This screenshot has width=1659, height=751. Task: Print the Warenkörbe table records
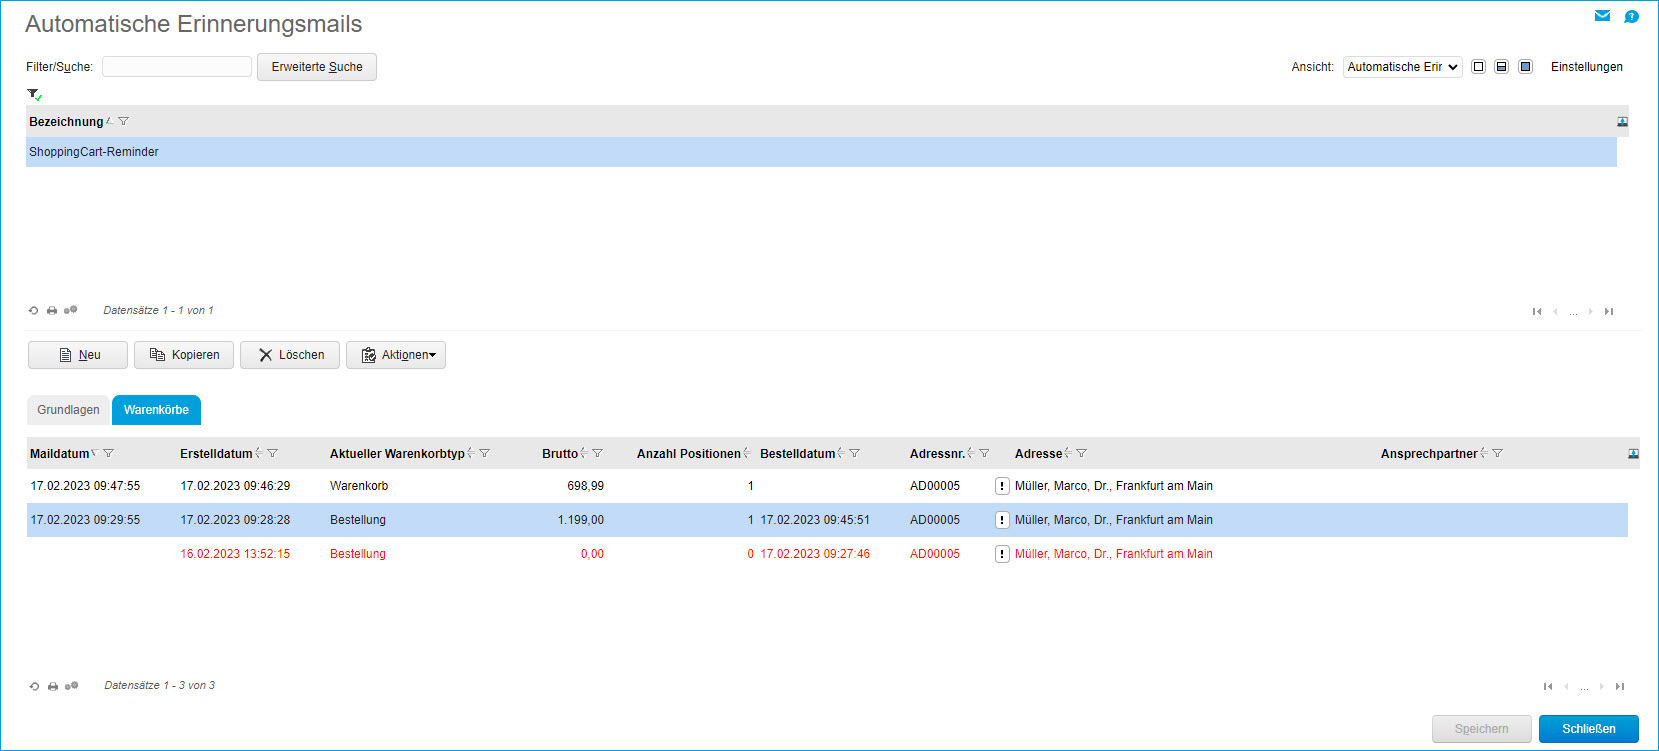tap(53, 686)
